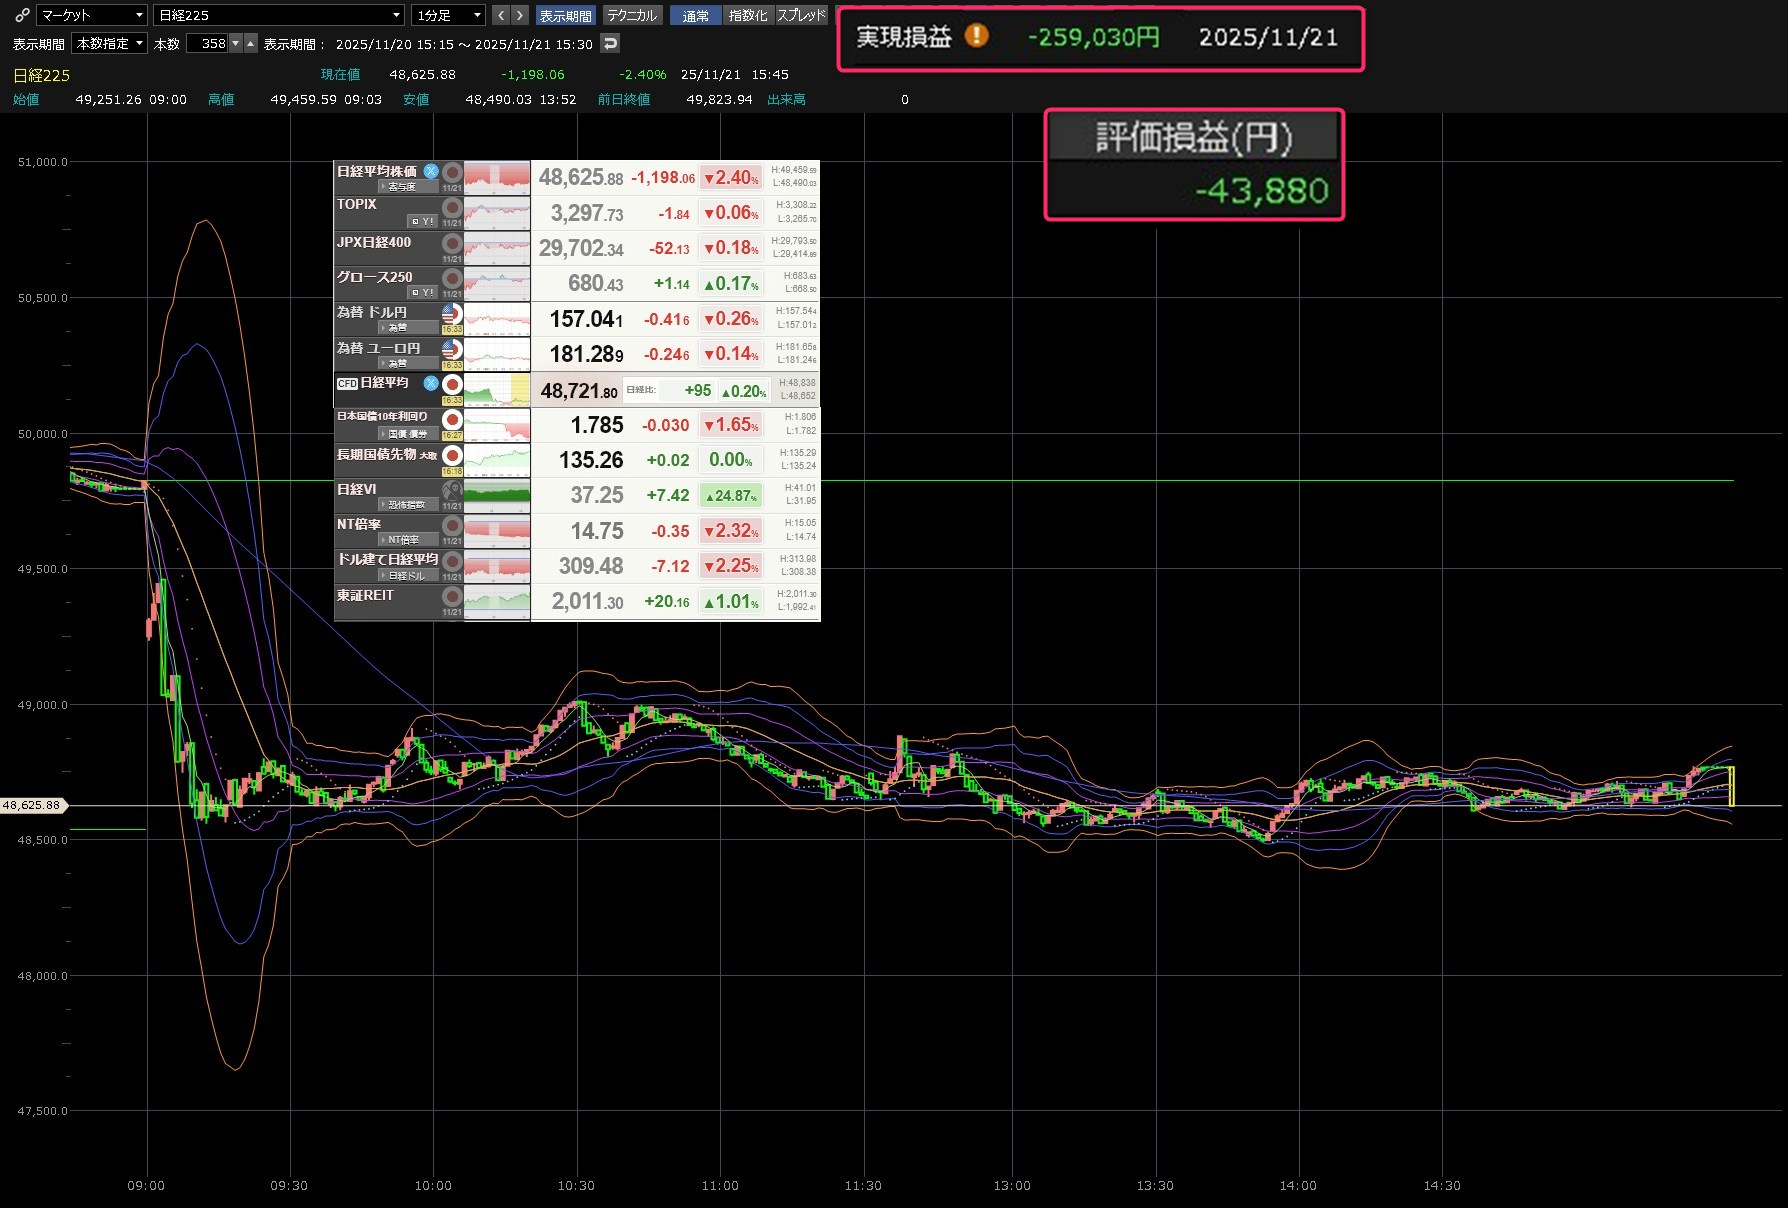Viewport: 1788px width, 1208px height.
Task: Click the chain link icon in toolbar
Action: point(22,15)
